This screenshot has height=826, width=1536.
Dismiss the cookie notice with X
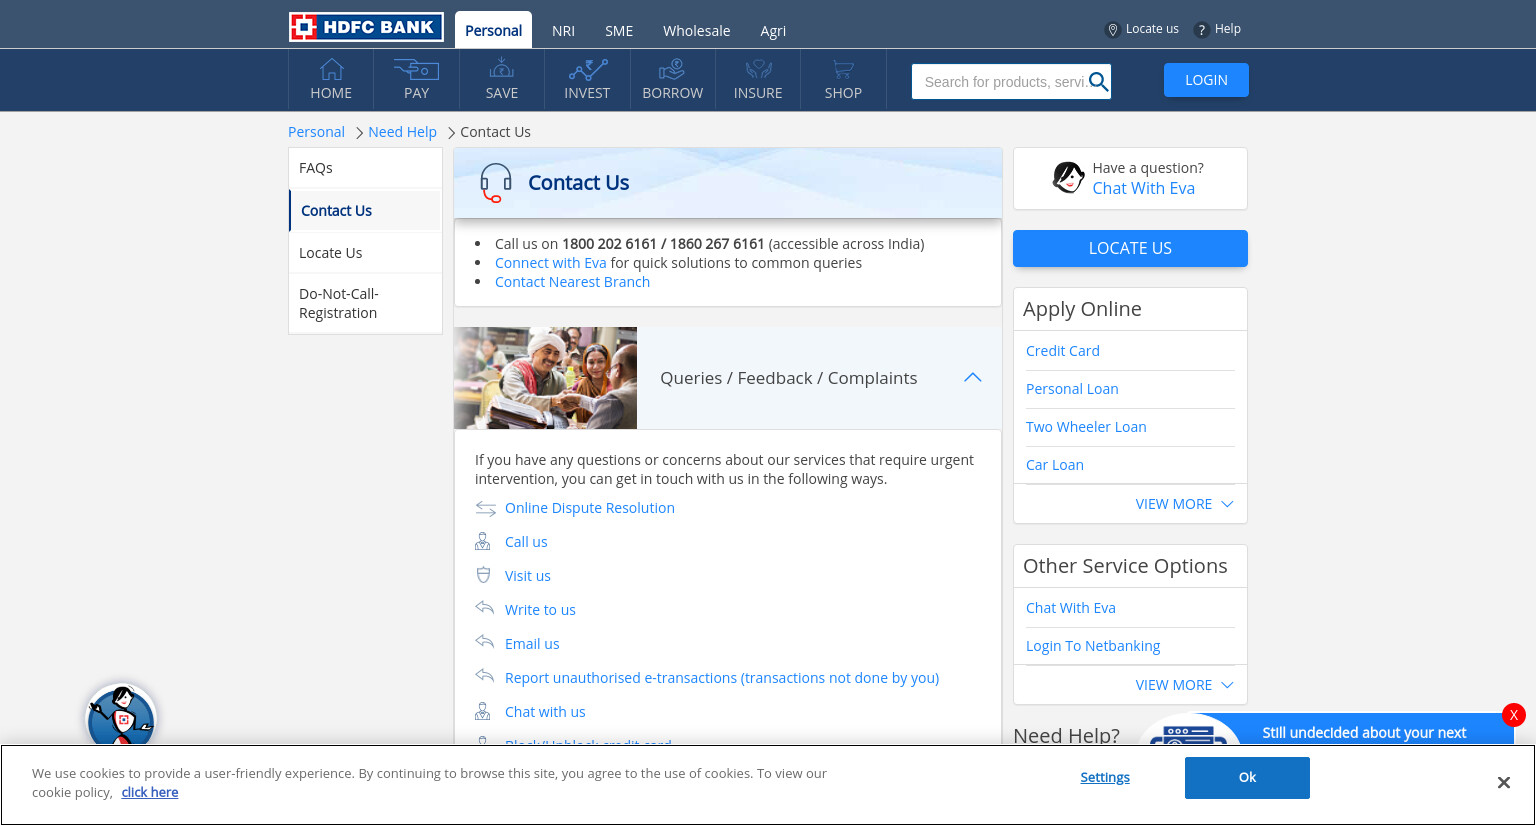click(1503, 783)
